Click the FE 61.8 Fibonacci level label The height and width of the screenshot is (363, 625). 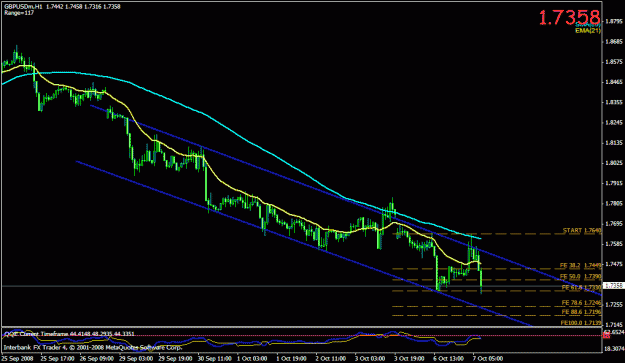(x=582, y=287)
